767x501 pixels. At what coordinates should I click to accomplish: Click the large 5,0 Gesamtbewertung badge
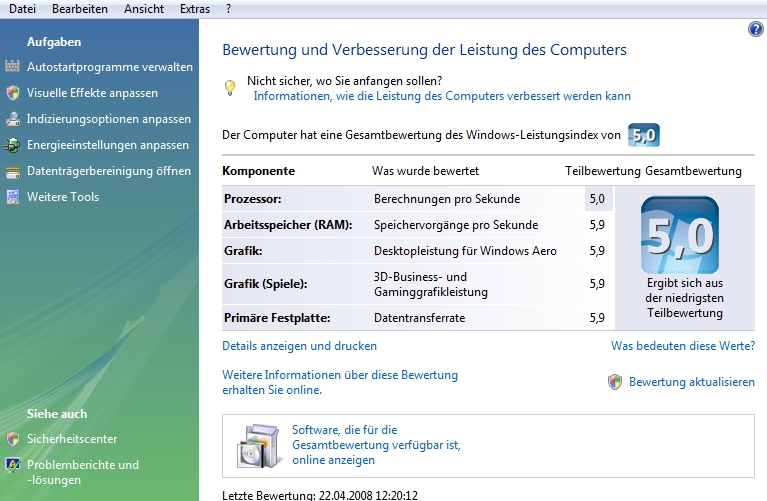[x=680, y=235]
